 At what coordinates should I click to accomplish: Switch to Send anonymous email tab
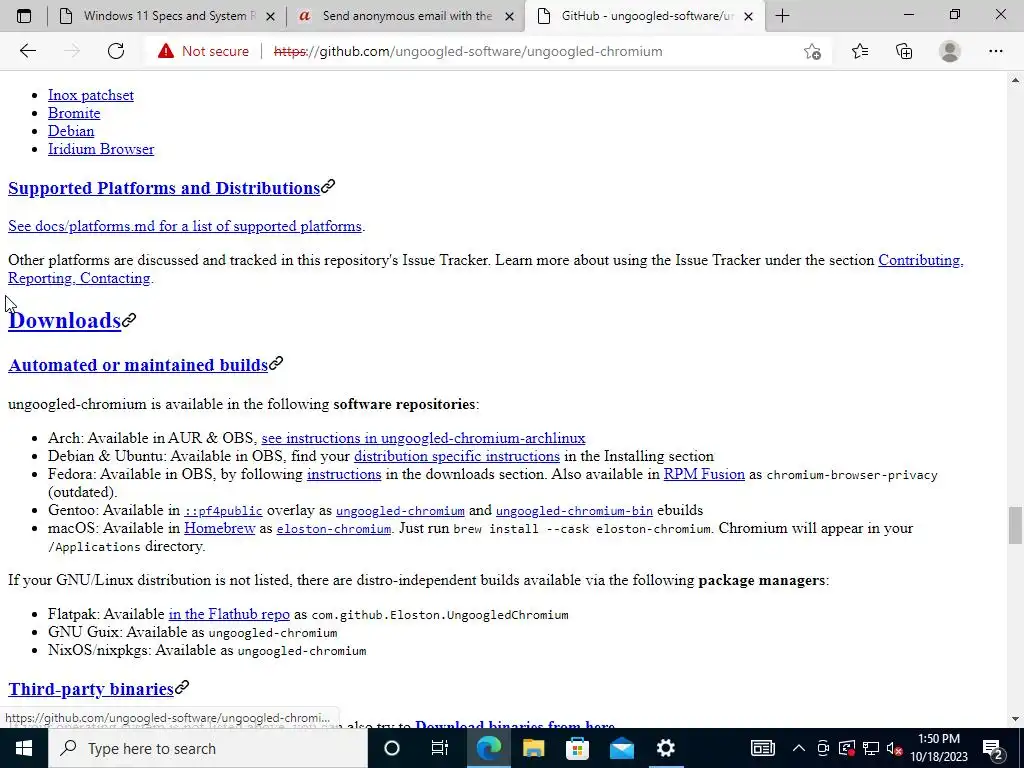[x=405, y=16]
